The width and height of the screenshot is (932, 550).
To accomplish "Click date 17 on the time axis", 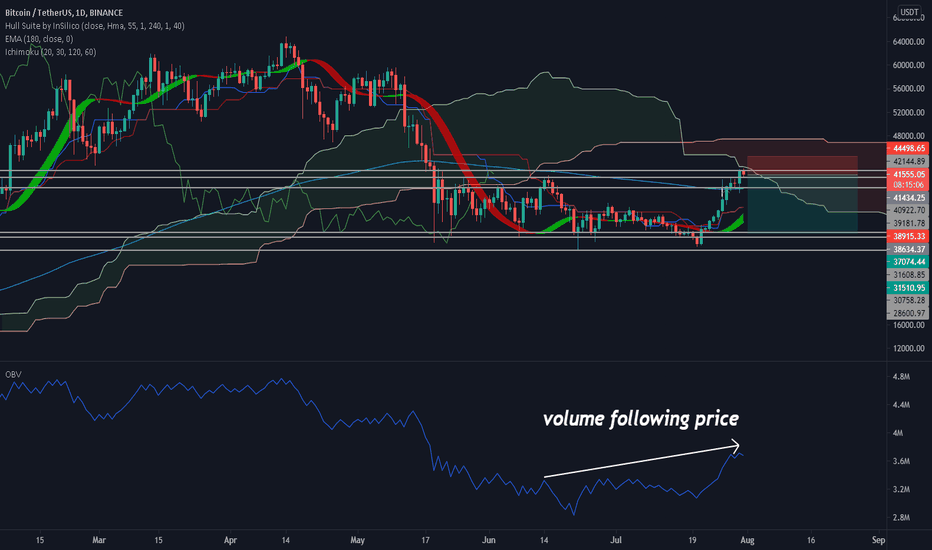I will (426, 540).
